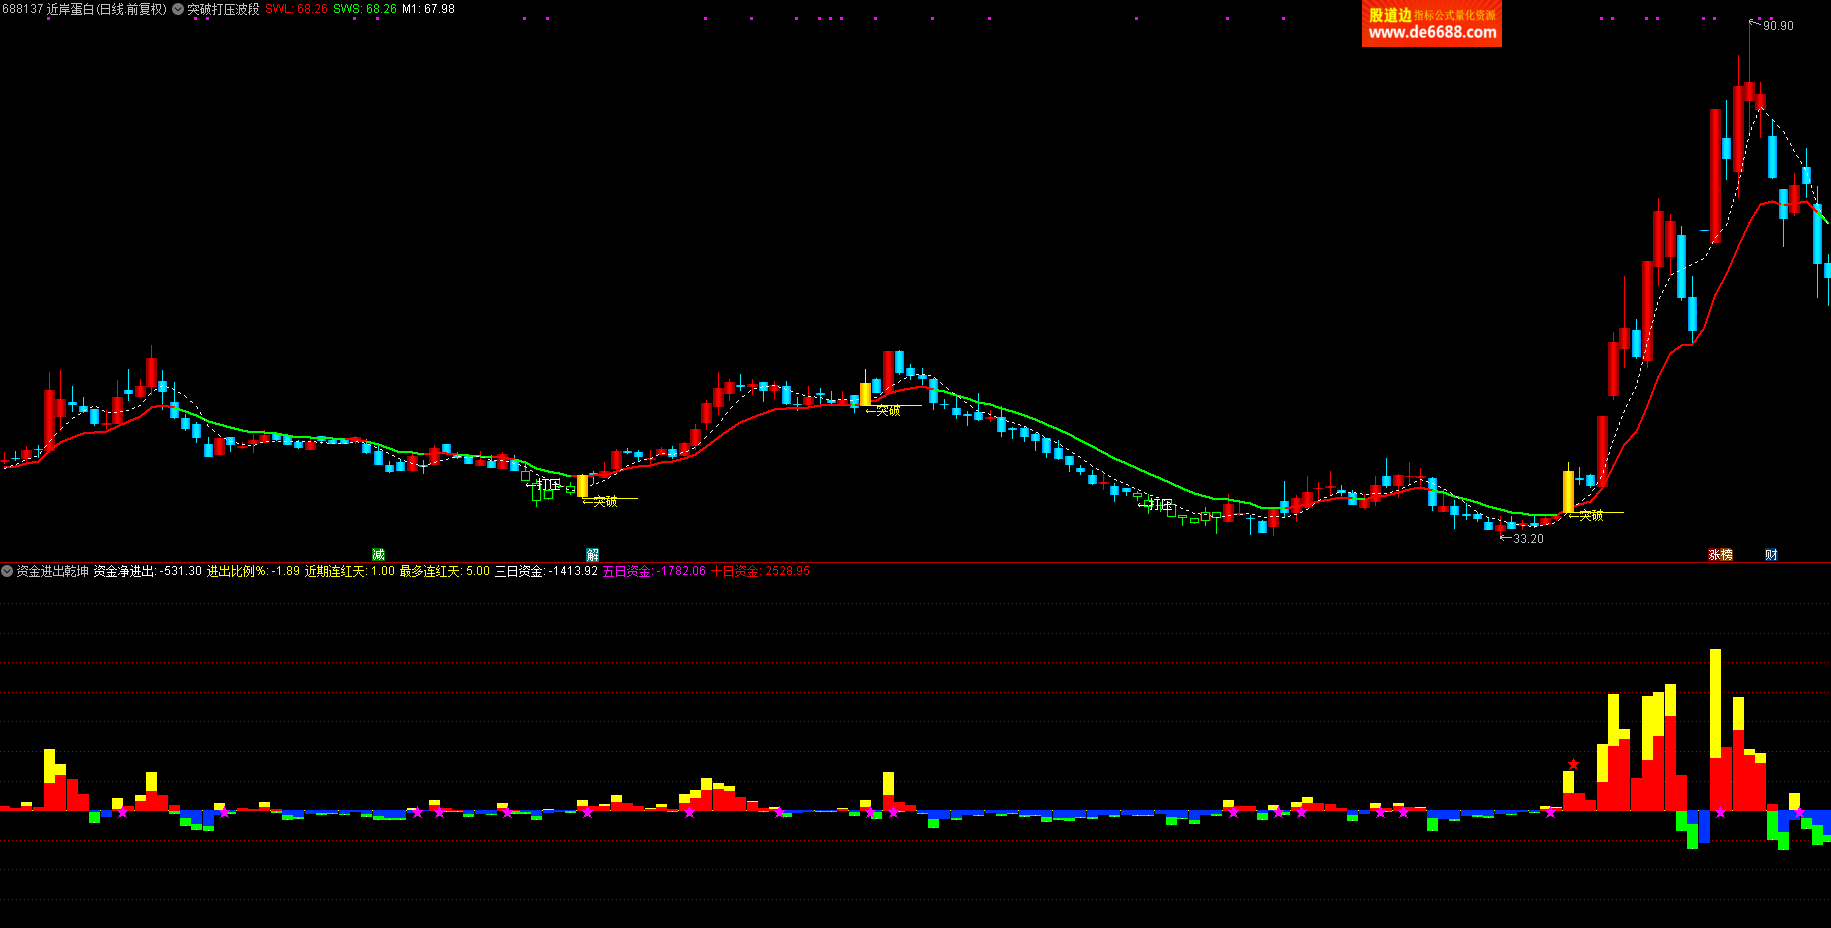Viewport: 1831px width, 928px height.
Task: Click the green SWS: 68.26 value
Action: (365, 9)
